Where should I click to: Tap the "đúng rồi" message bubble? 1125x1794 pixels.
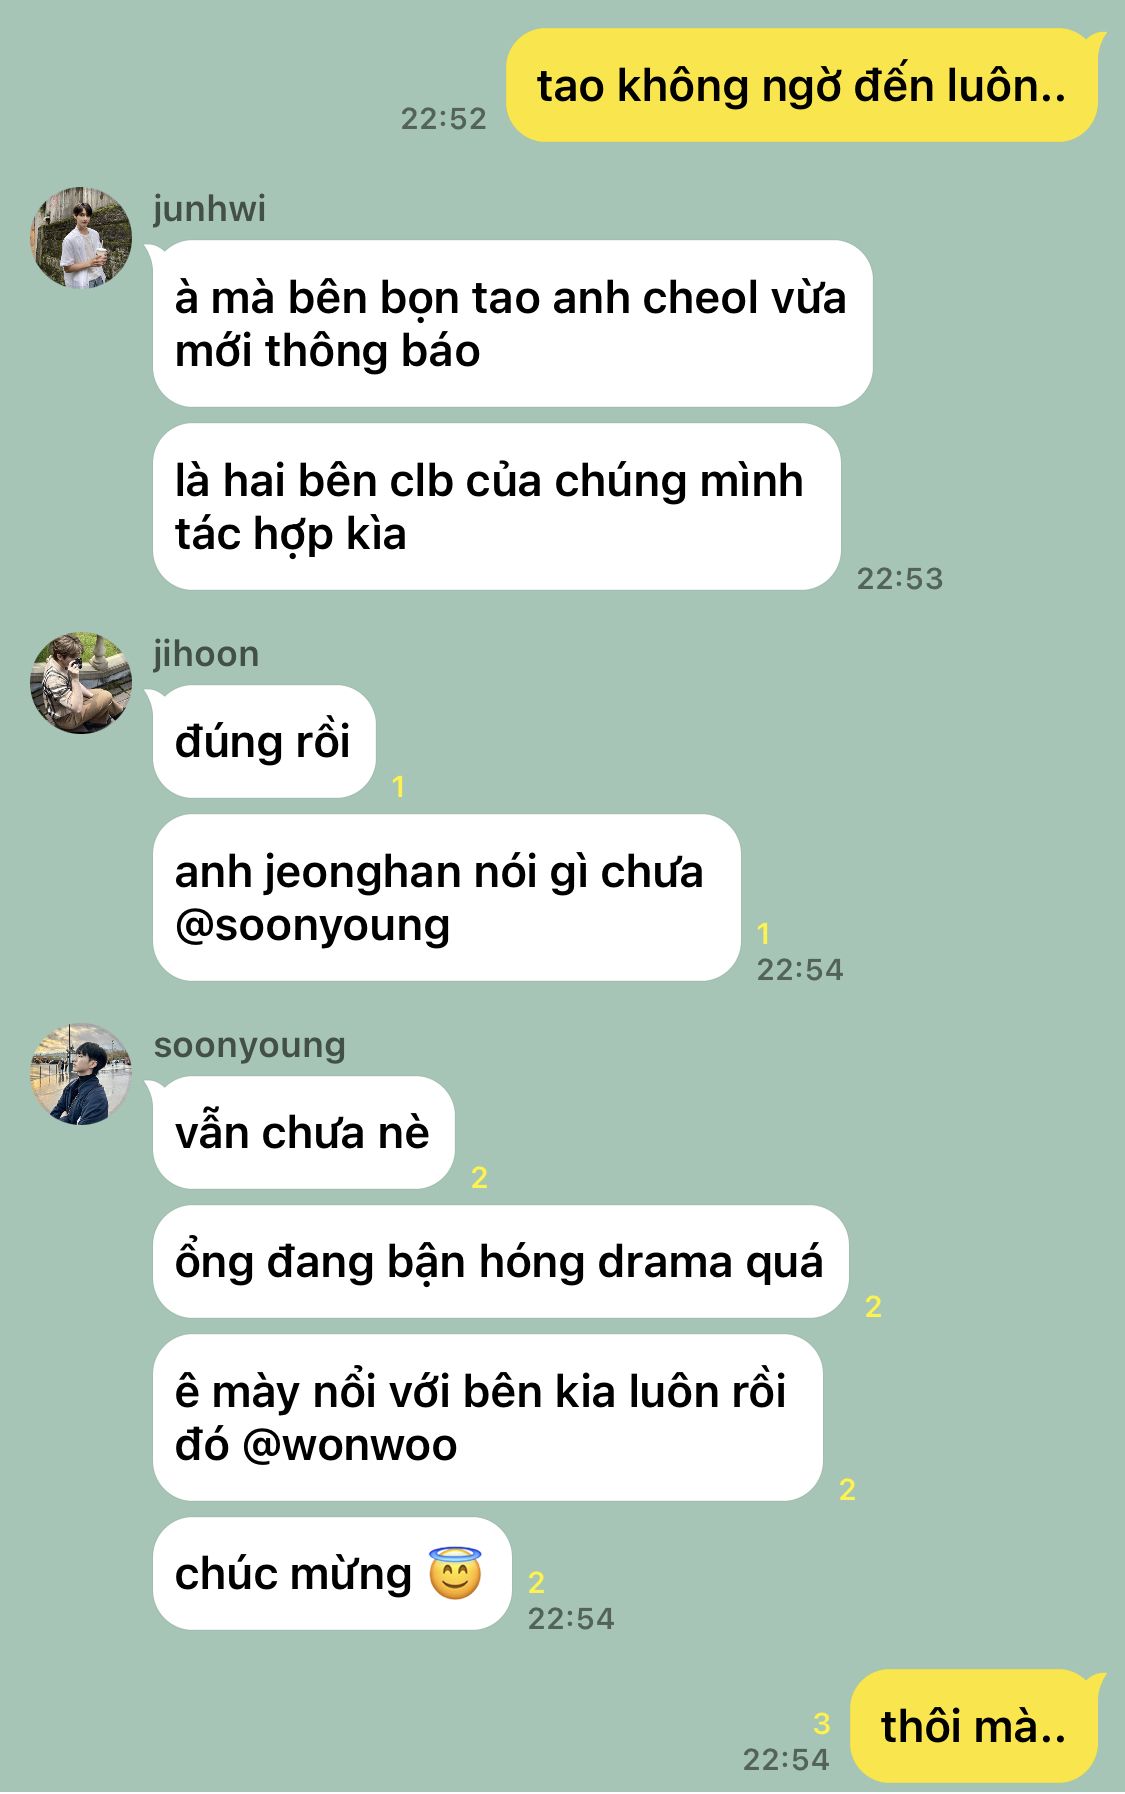pyautogui.click(x=264, y=742)
